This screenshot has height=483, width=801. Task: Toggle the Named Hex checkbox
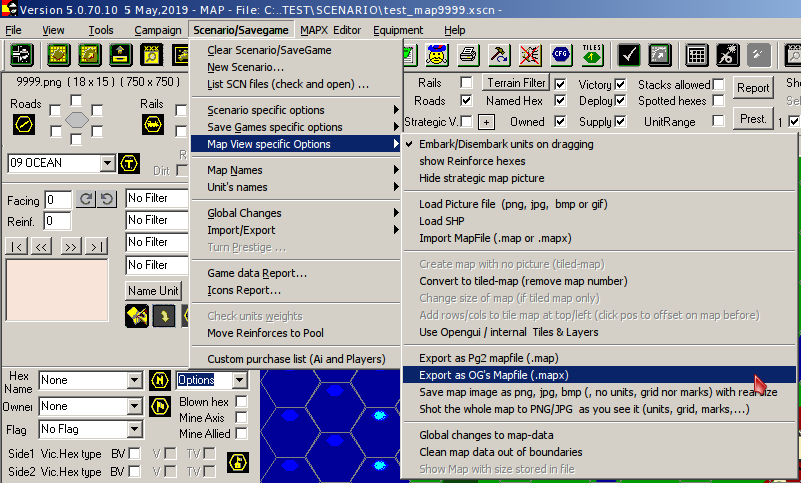coord(560,100)
